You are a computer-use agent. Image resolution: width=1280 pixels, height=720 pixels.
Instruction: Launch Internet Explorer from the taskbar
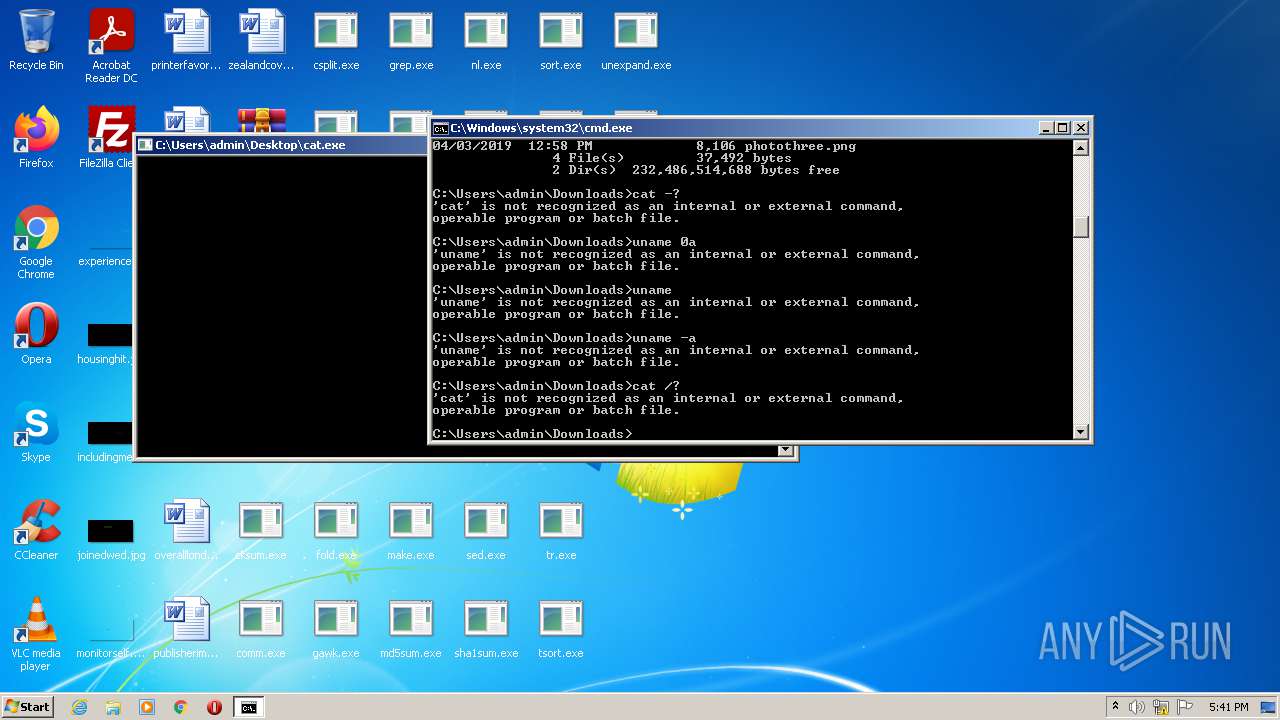[79, 707]
